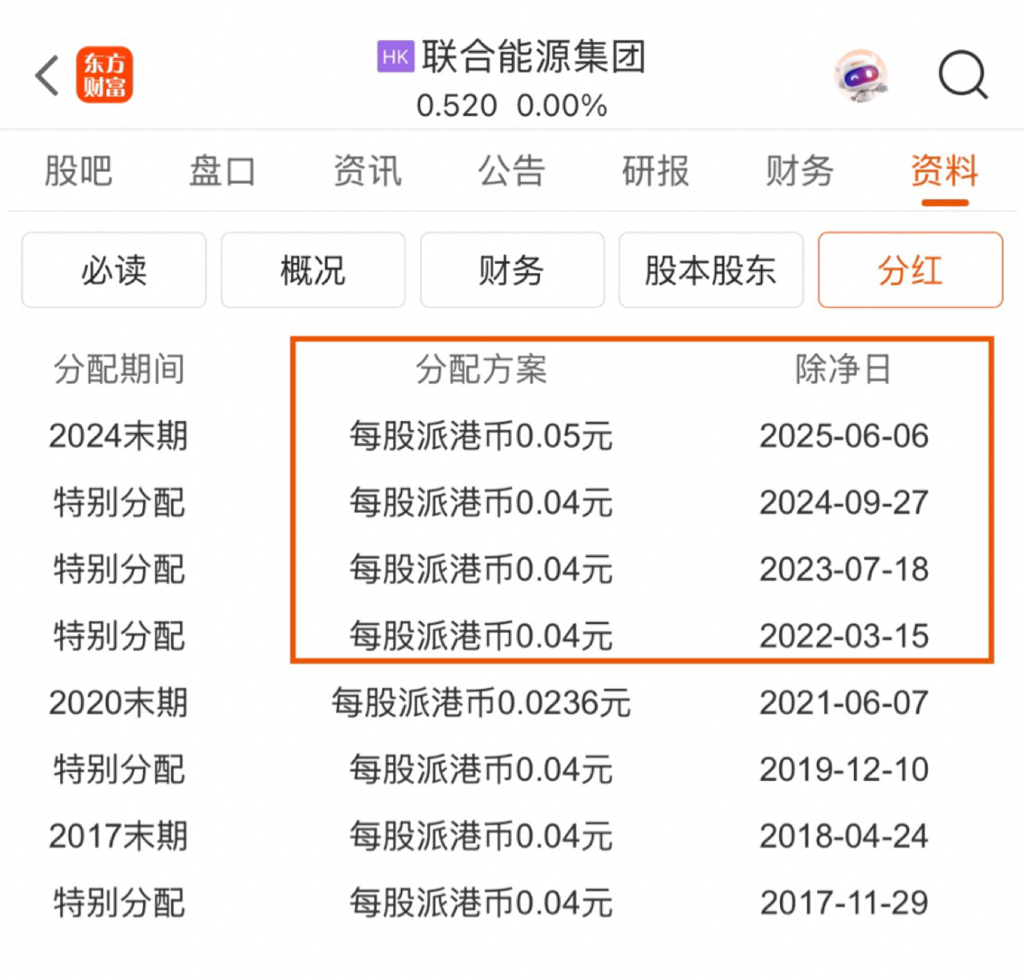Tap the back arrow icon
This screenshot has height=979, width=1024.
(x=47, y=75)
